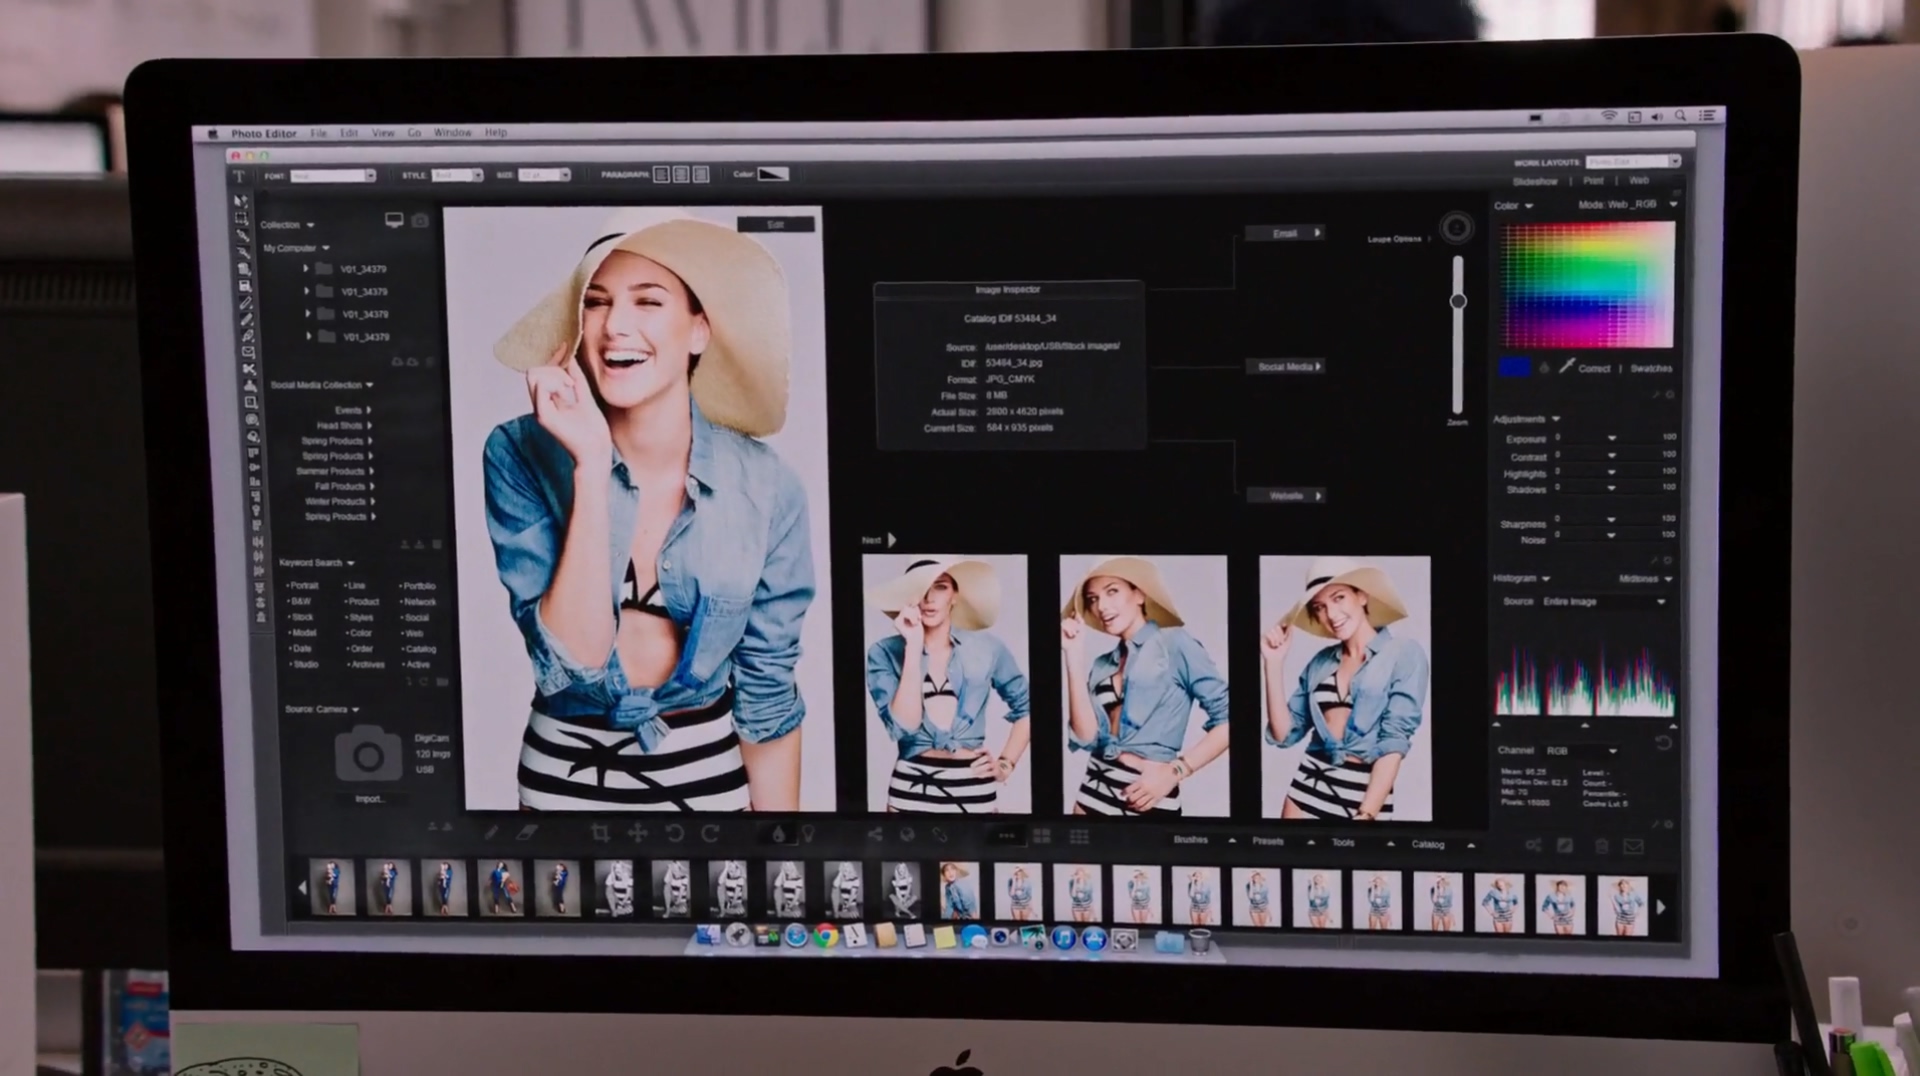Switch collection view to camera icon
The image size is (1920, 1076).
(x=420, y=220)
